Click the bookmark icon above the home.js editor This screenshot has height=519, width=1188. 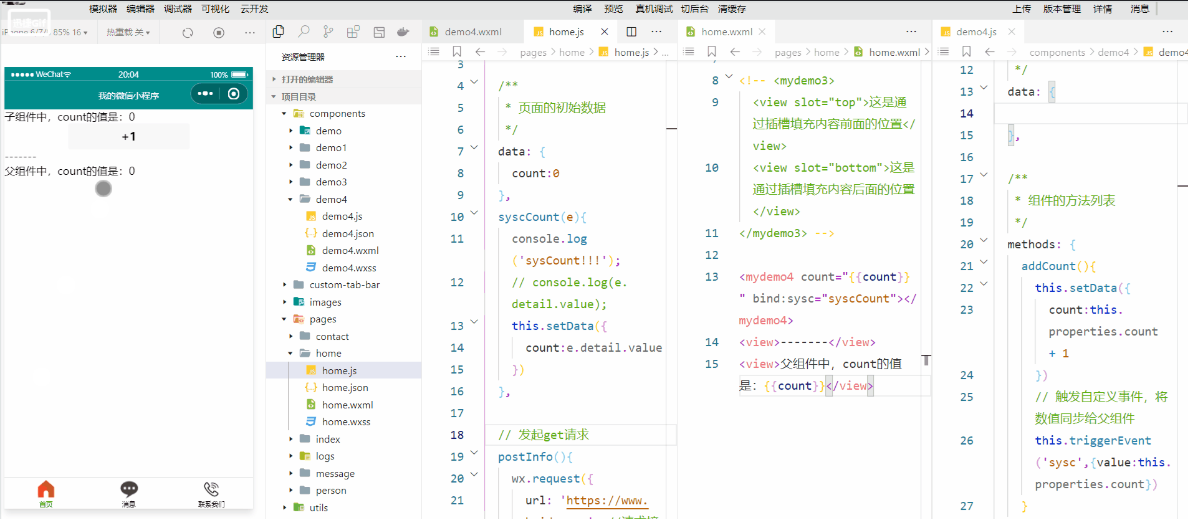tap(456, 52)
